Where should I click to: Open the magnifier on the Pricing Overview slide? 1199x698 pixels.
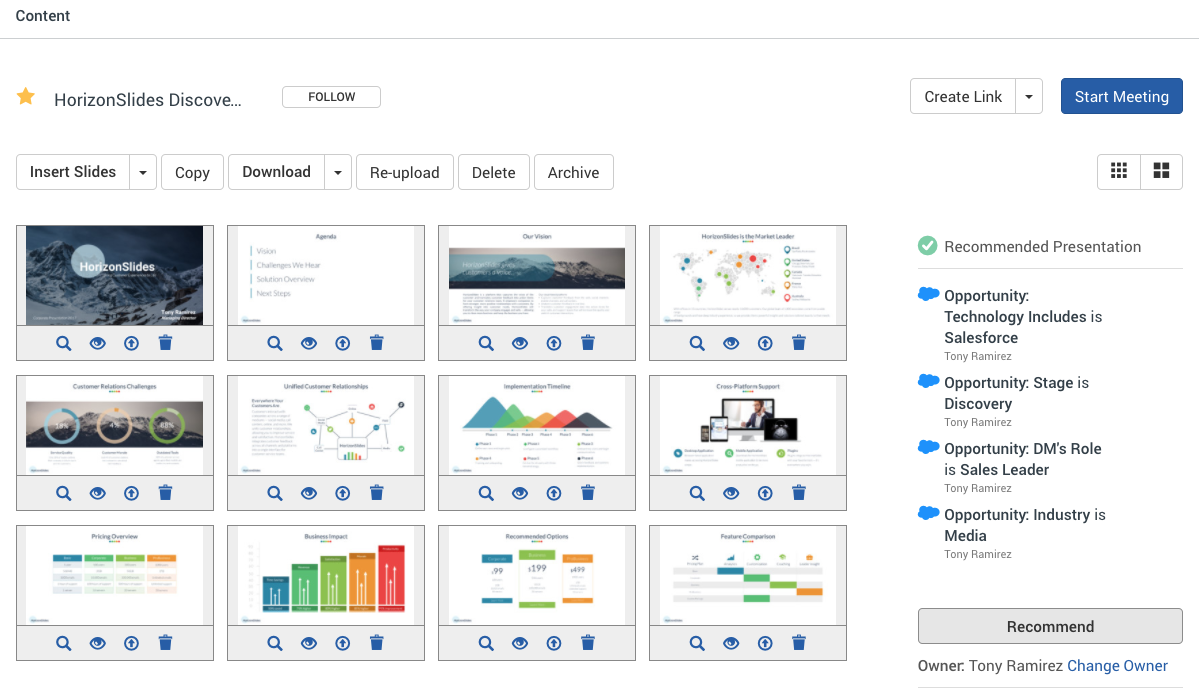pos(63,643)
